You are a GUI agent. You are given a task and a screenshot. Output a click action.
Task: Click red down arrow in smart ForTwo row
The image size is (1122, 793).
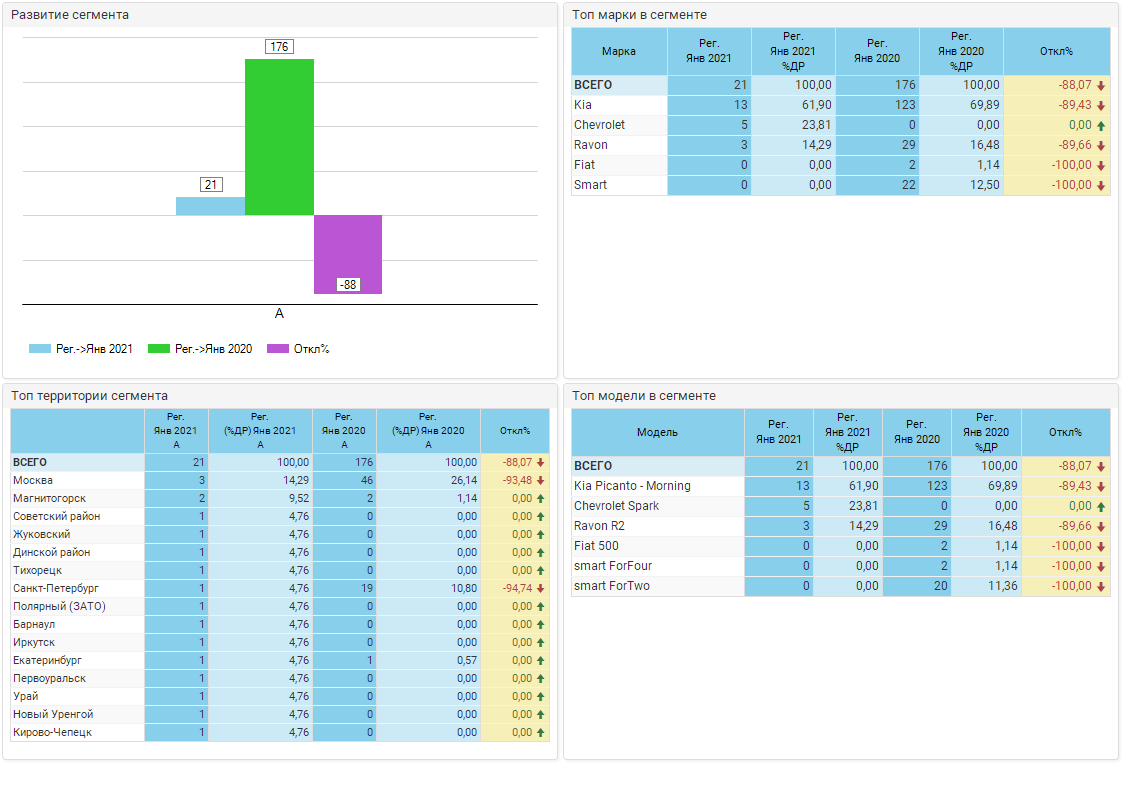click(x=1101, y=586)
